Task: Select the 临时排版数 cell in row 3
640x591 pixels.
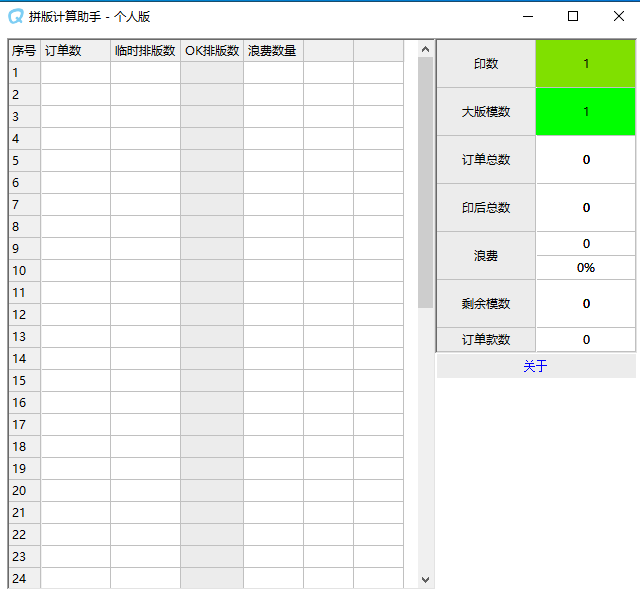Action: (x=145, y=116)
